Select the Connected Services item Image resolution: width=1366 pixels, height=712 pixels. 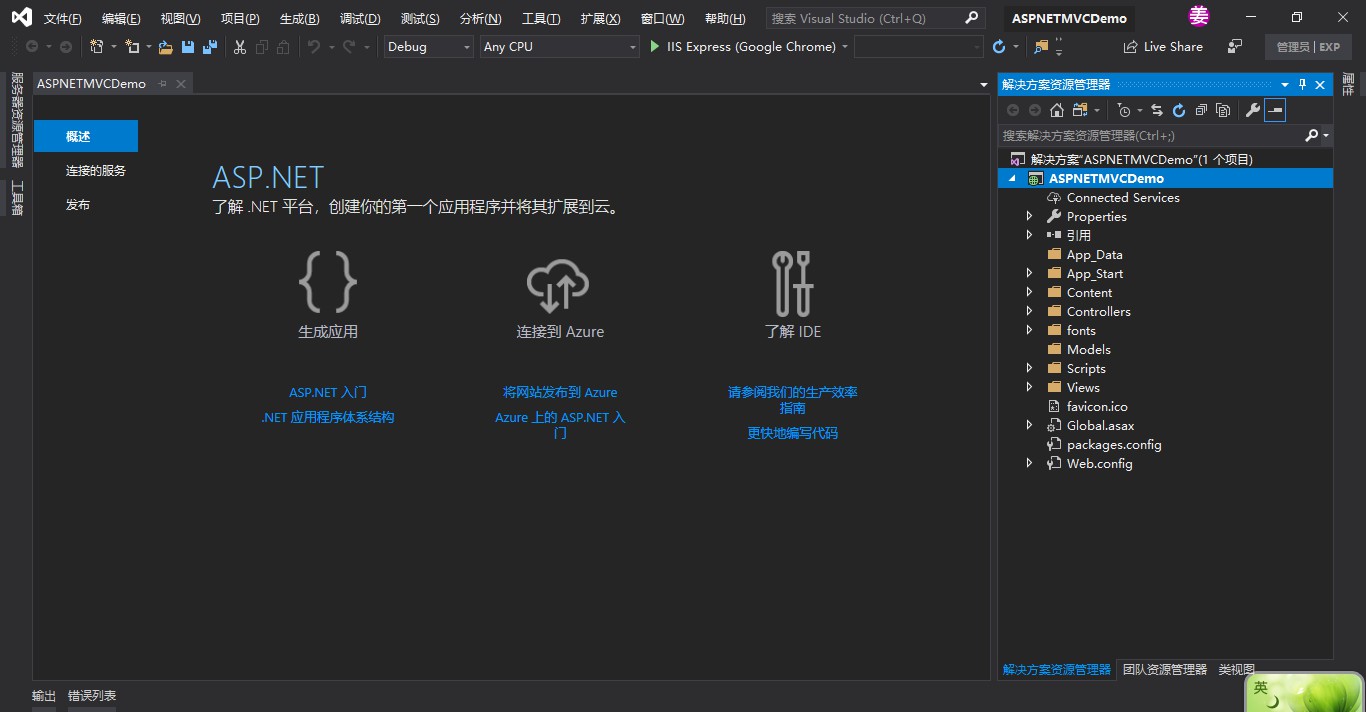(x=1123, y=197)
